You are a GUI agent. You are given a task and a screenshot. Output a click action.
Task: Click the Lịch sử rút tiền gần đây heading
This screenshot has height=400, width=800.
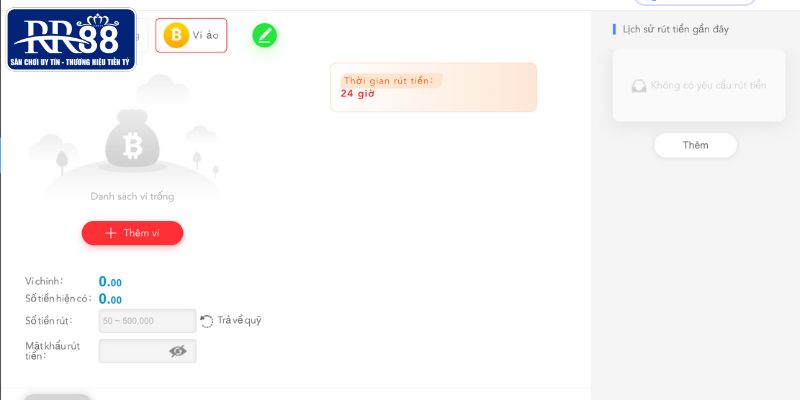pos(676,29)
